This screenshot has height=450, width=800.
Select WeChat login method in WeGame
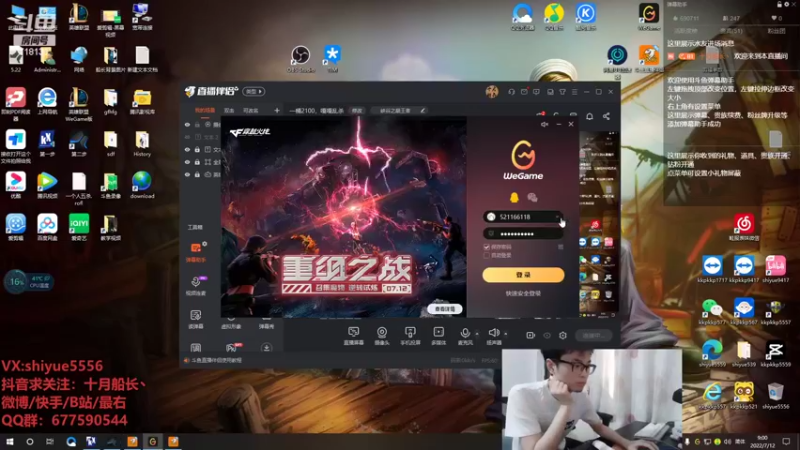(532, 197)
